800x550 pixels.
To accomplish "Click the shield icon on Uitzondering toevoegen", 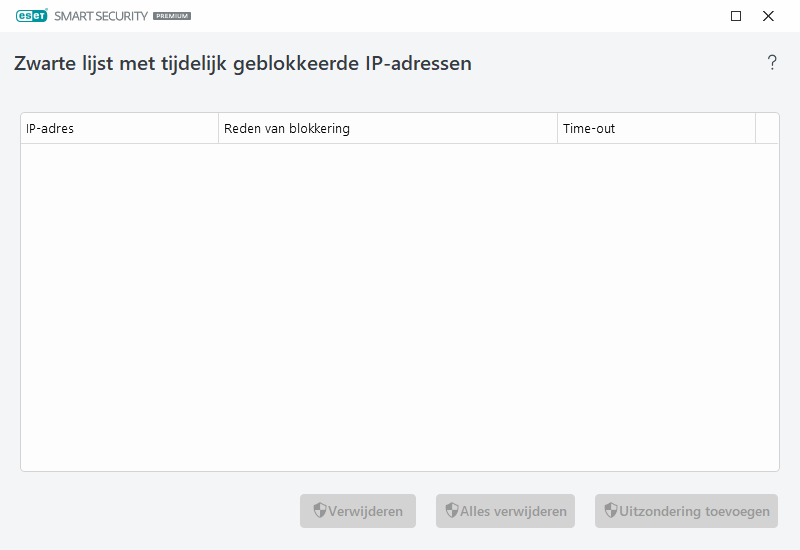I will click(x=611, y=511).
